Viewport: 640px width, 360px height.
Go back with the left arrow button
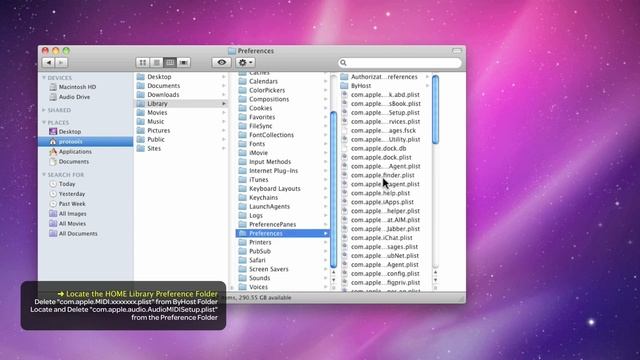tap(49, 62)
